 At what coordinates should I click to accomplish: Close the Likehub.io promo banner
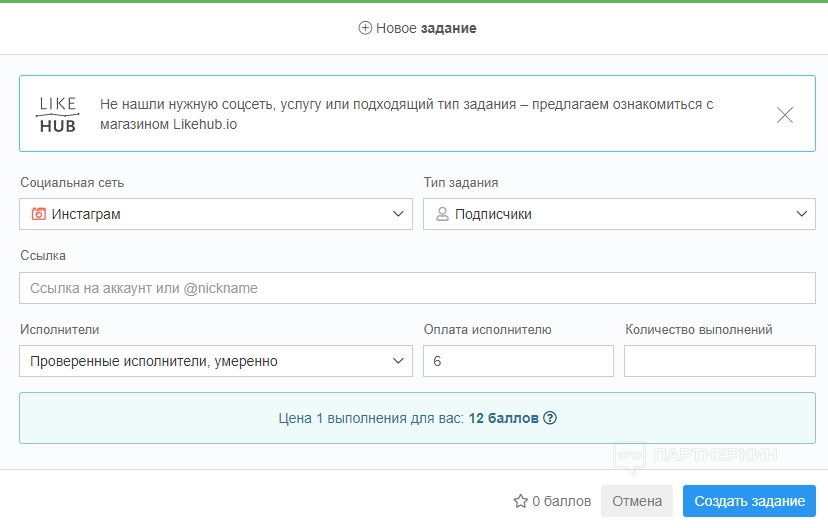[785, 115]
